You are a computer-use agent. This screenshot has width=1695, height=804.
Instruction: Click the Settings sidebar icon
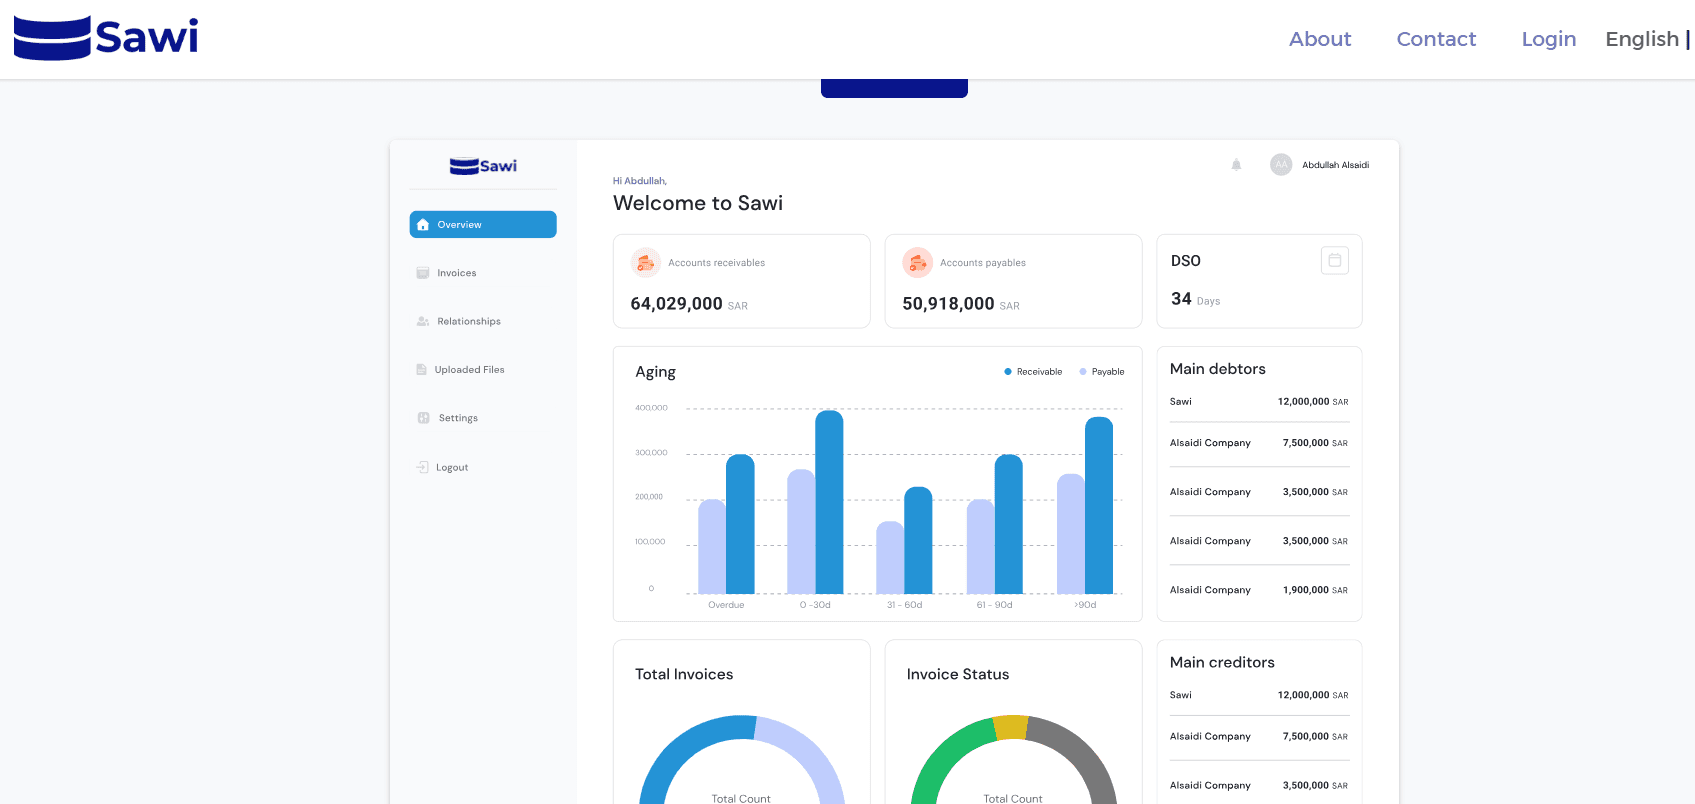point(424,418)
